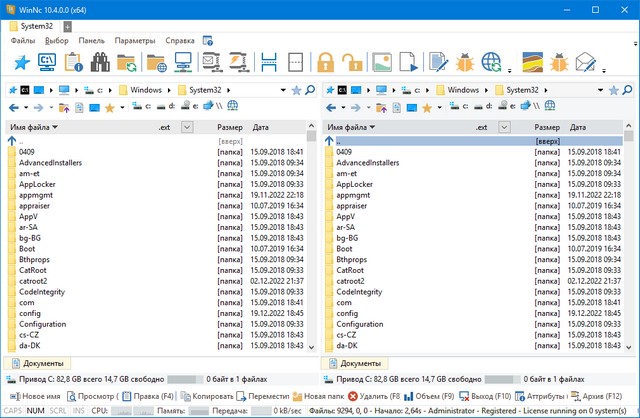
Task: Select the left panel Документы tab
Action: click(x=37, y=363)
